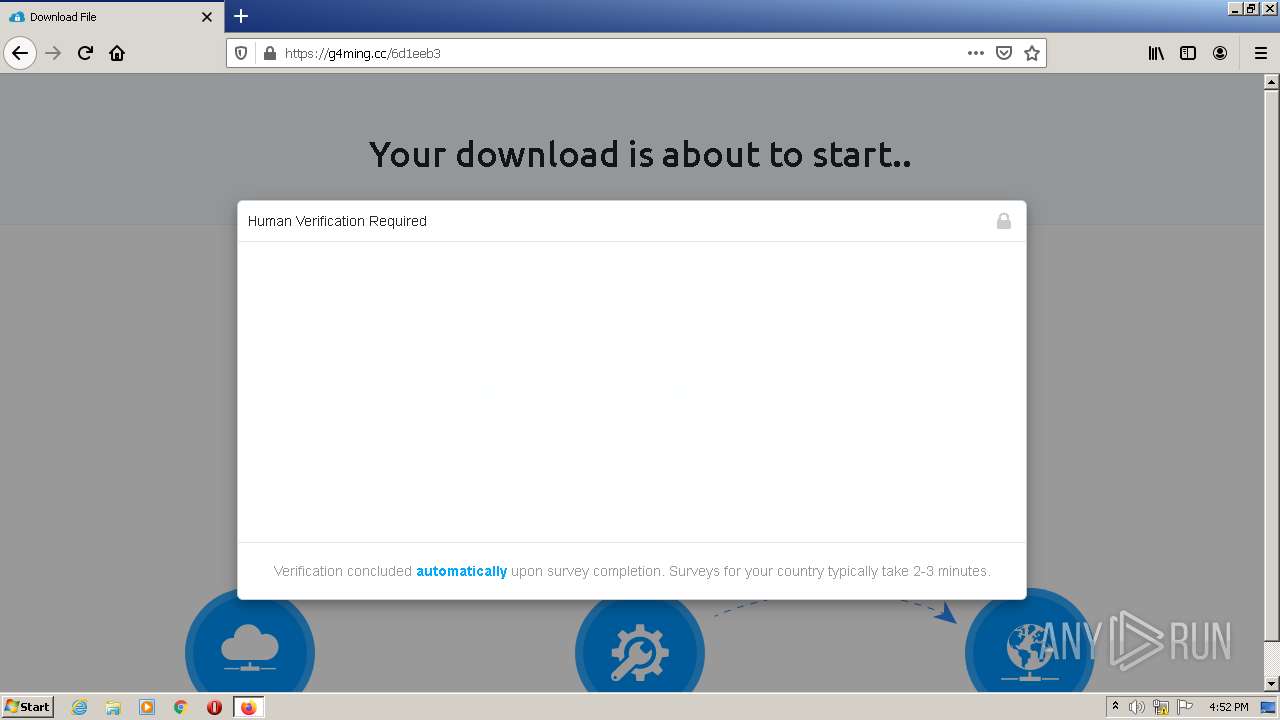The image size is (1280, 720).
Task: Bookmark this page with star
Action: pos(1032,53)
